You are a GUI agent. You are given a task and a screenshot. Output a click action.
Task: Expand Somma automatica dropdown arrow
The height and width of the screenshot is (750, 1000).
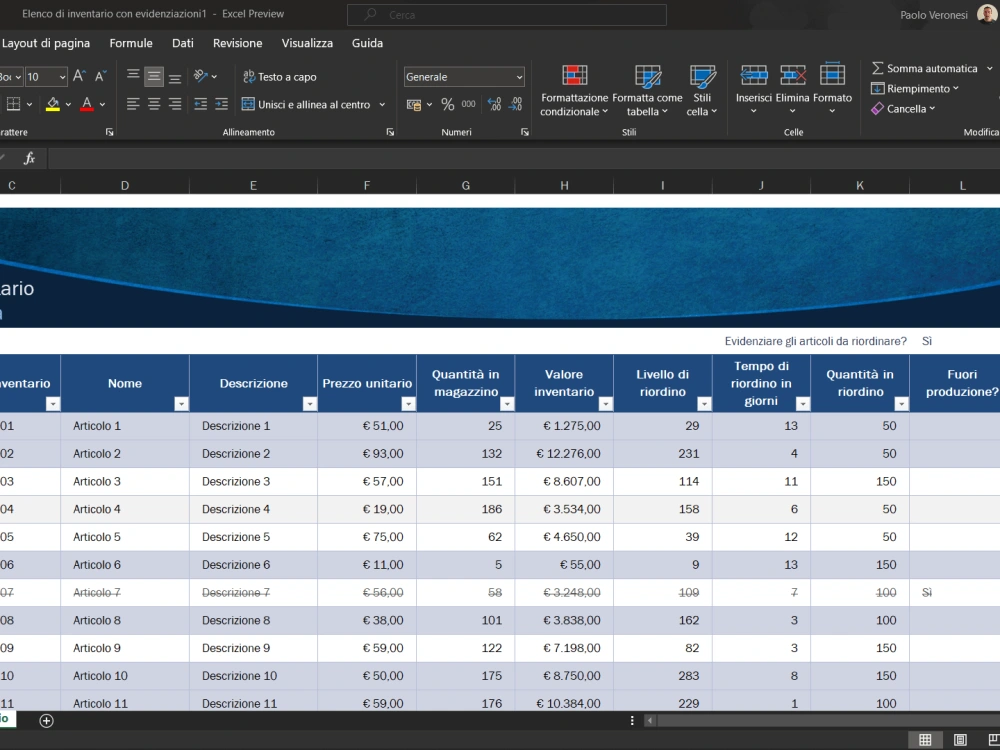tap(990, 68)
